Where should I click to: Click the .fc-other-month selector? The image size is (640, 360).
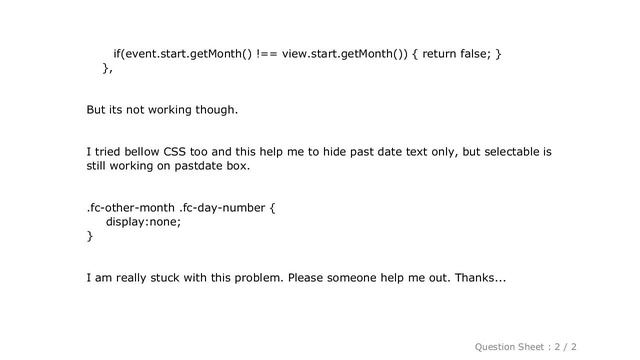pyautogui.click(x=131, y=208)
